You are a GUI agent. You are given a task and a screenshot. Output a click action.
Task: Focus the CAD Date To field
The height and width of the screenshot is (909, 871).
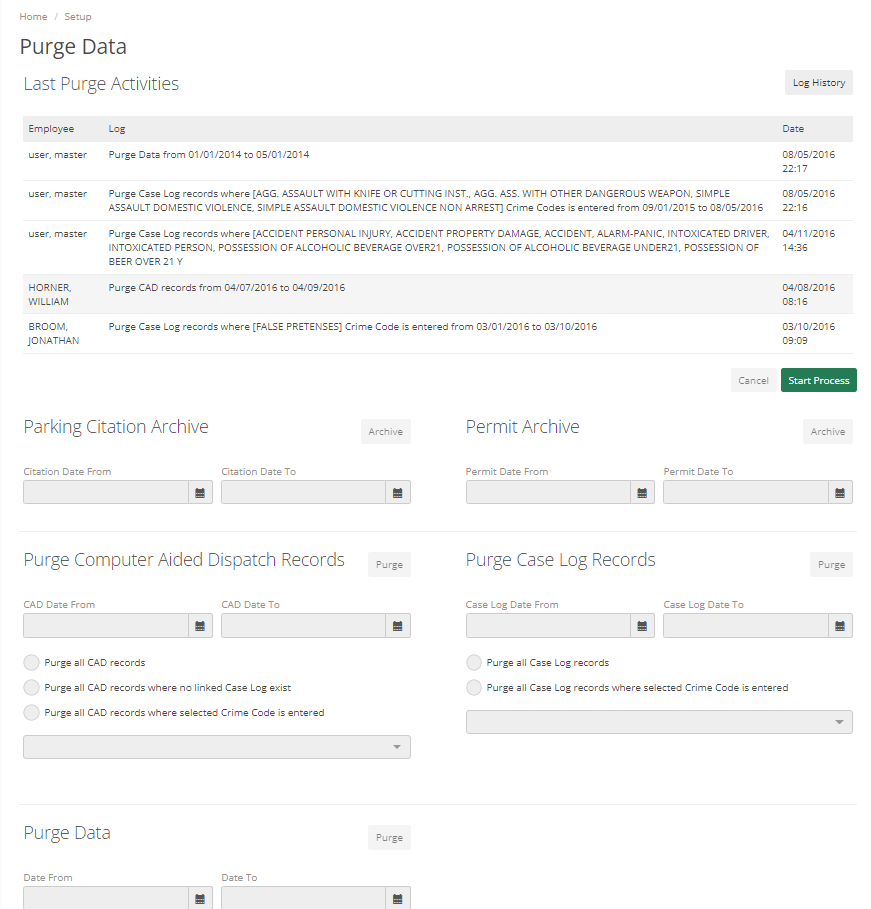[303, 626]
